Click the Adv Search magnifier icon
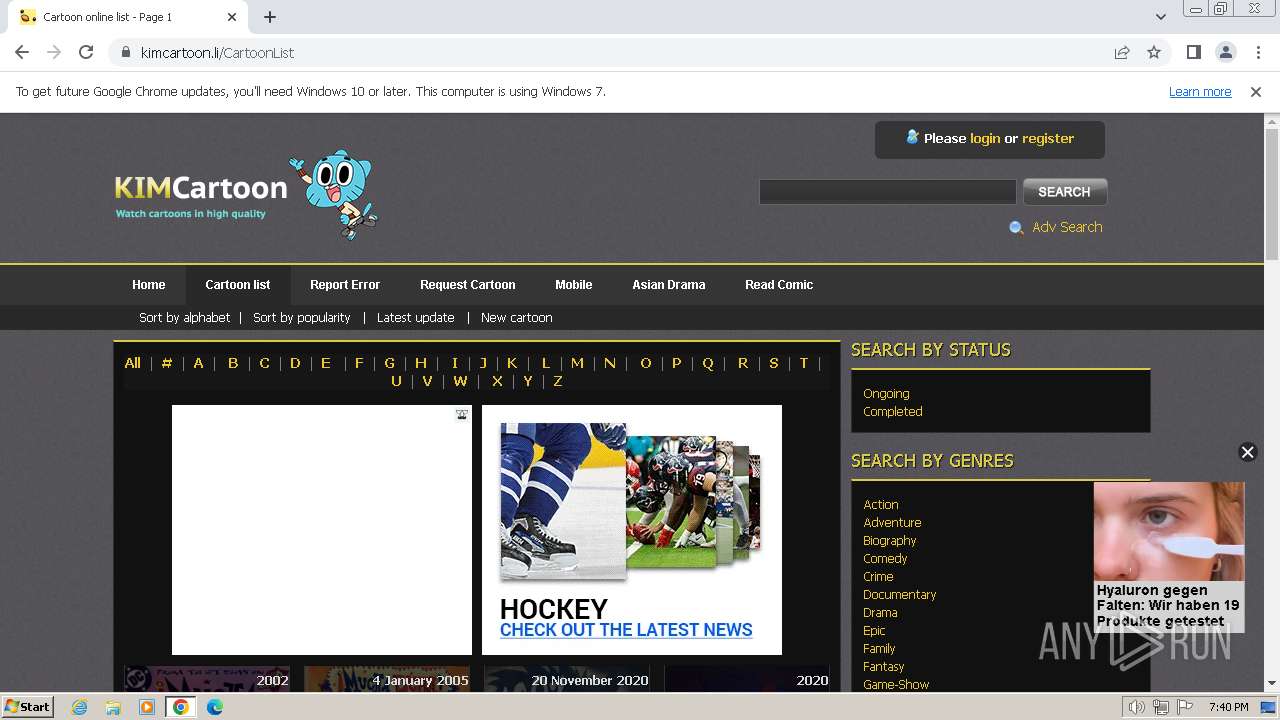This screenshot has height=720, width=1280. pyautogui.click(x=1016, y=228)
